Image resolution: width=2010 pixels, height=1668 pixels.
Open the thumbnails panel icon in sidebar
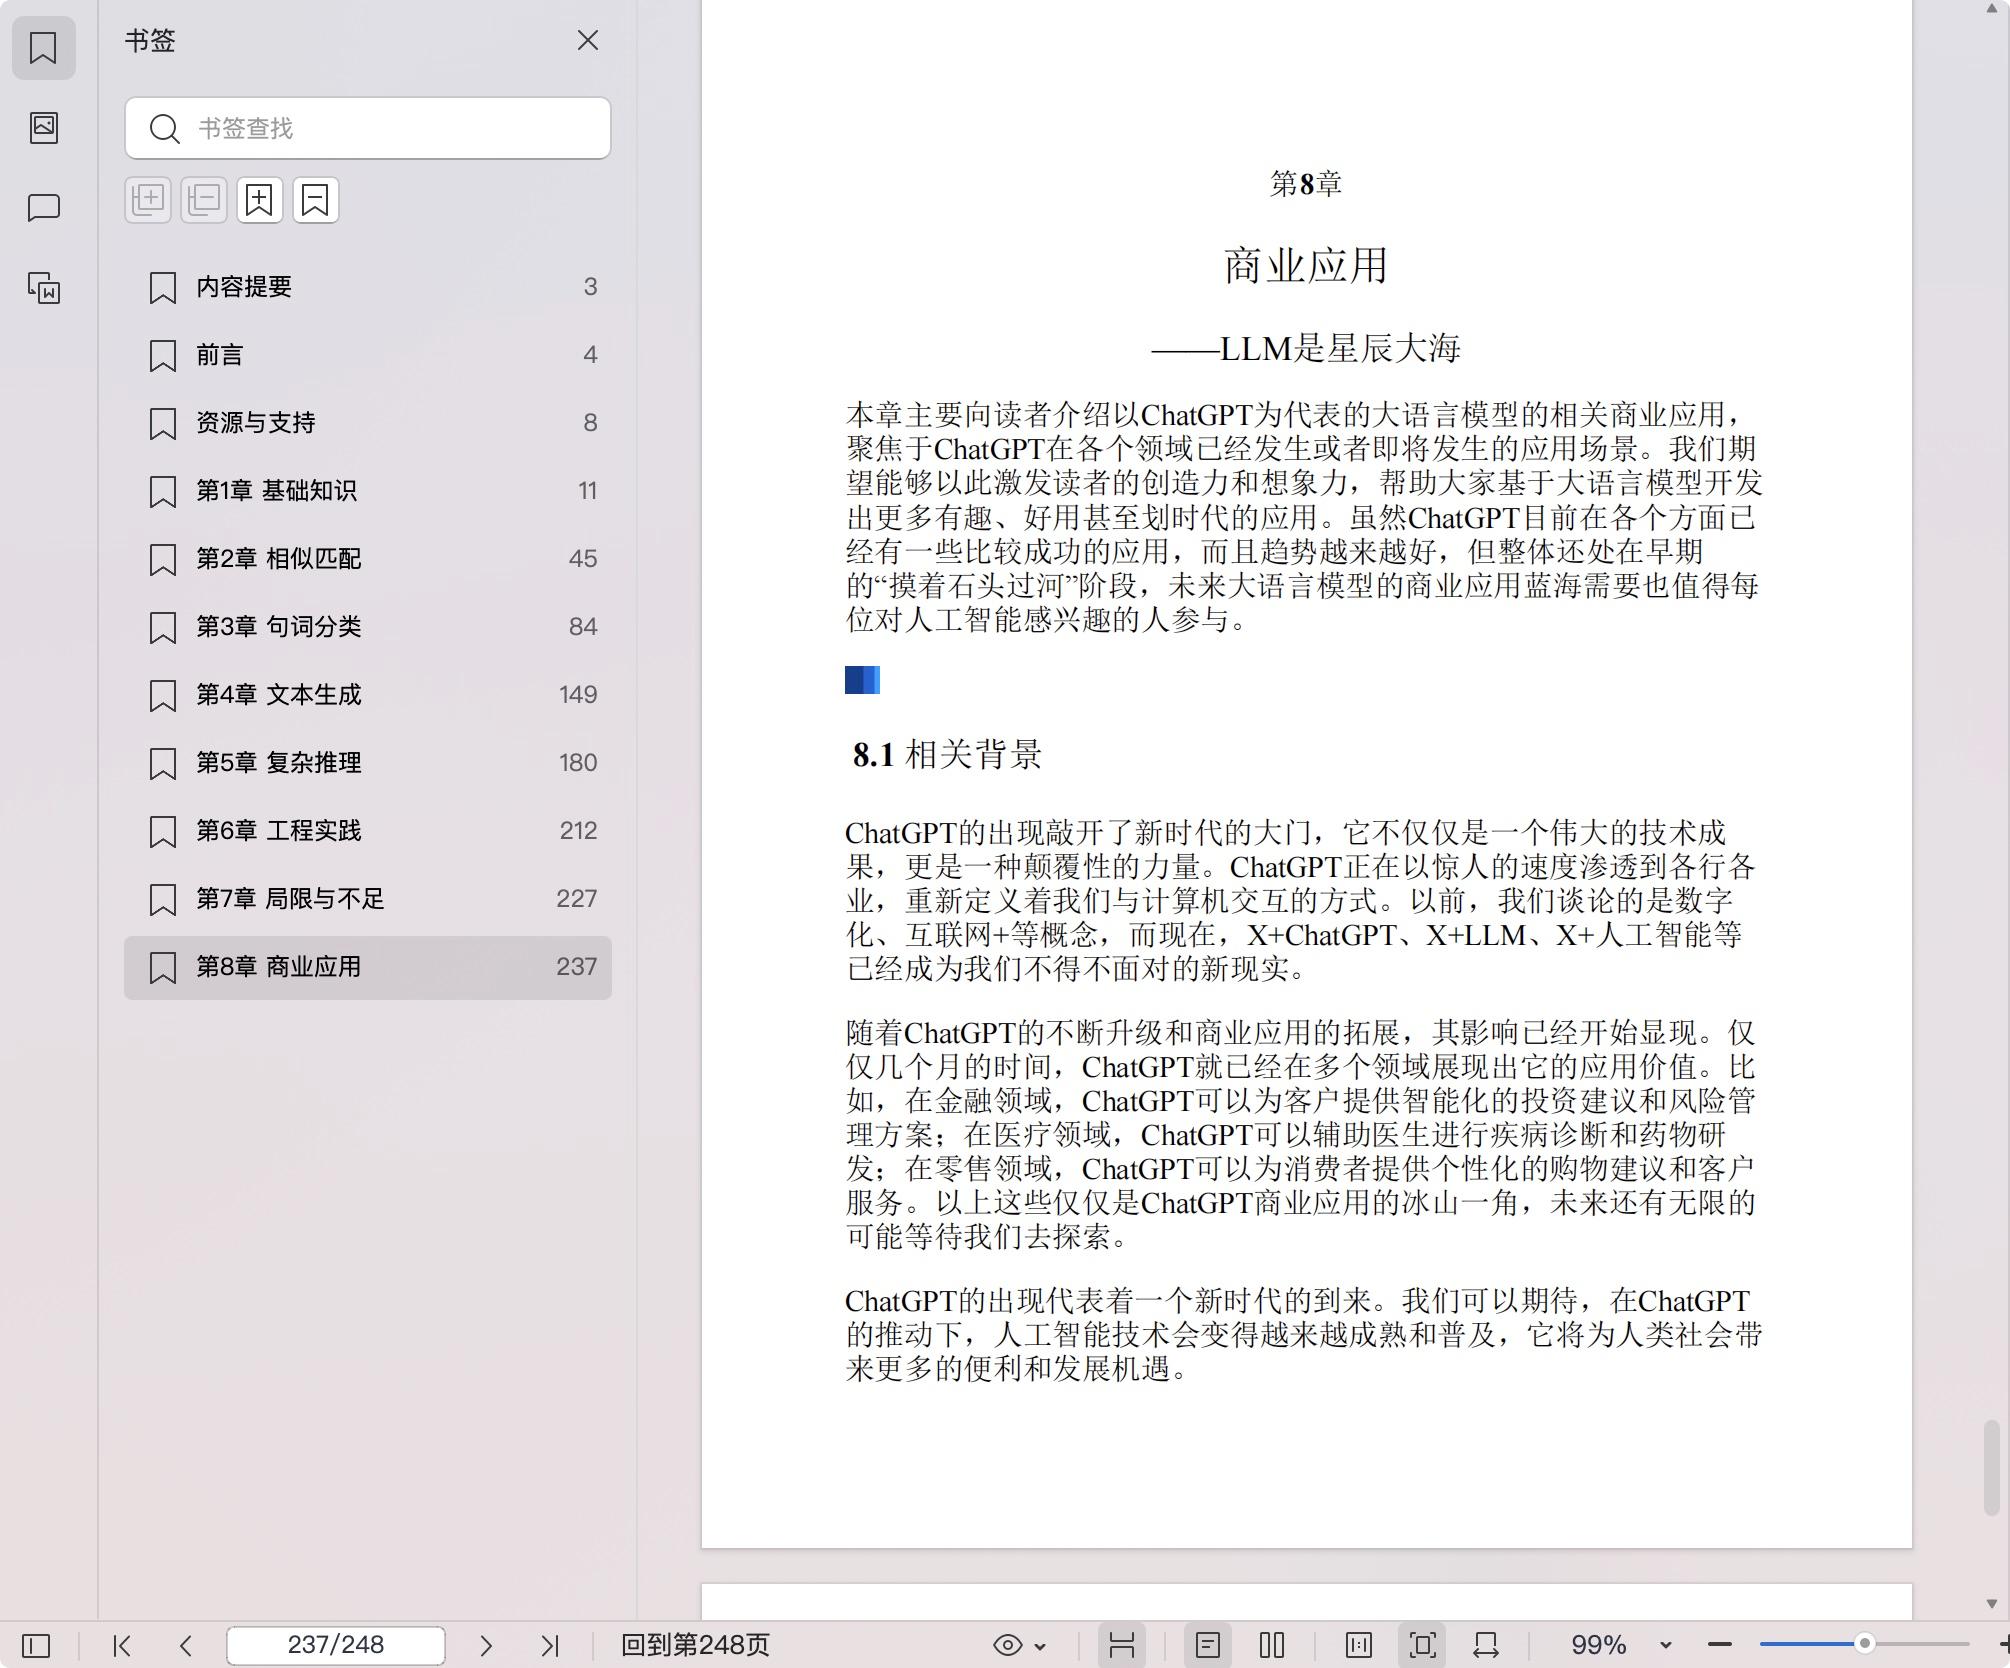tap(43, 127)
